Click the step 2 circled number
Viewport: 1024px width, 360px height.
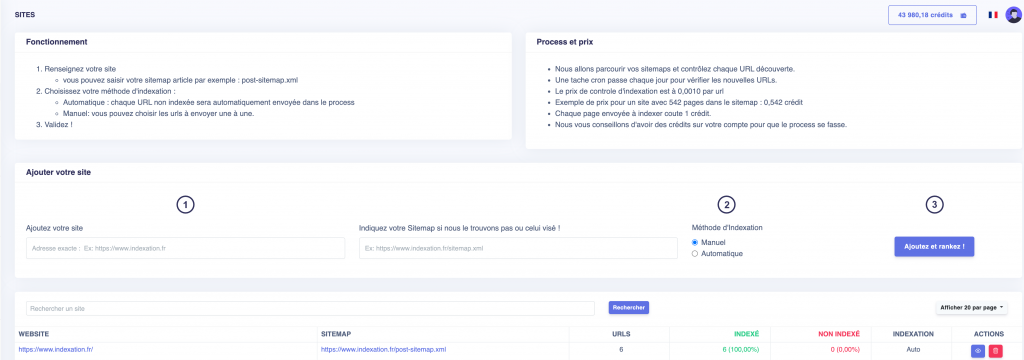coord(726,205)
